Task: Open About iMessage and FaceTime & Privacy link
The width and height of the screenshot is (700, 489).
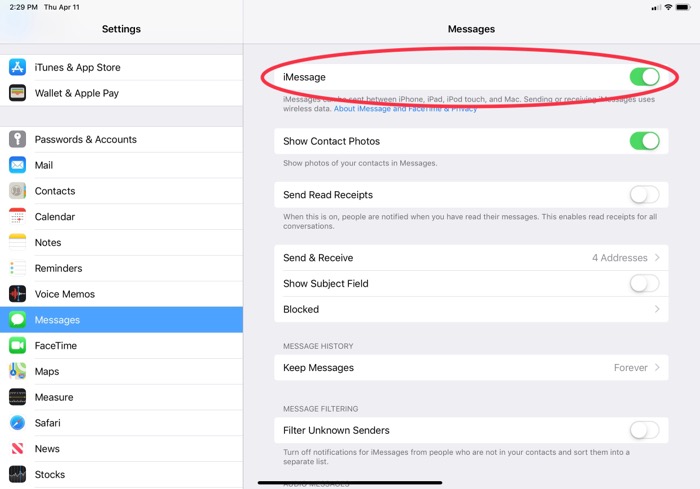Action: [405, 109]
